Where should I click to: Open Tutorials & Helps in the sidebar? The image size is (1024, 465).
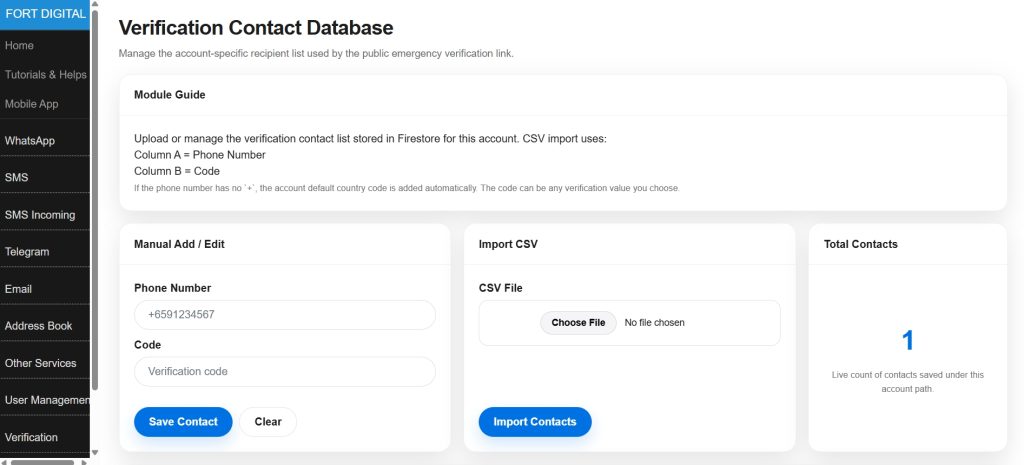point(45,75)
